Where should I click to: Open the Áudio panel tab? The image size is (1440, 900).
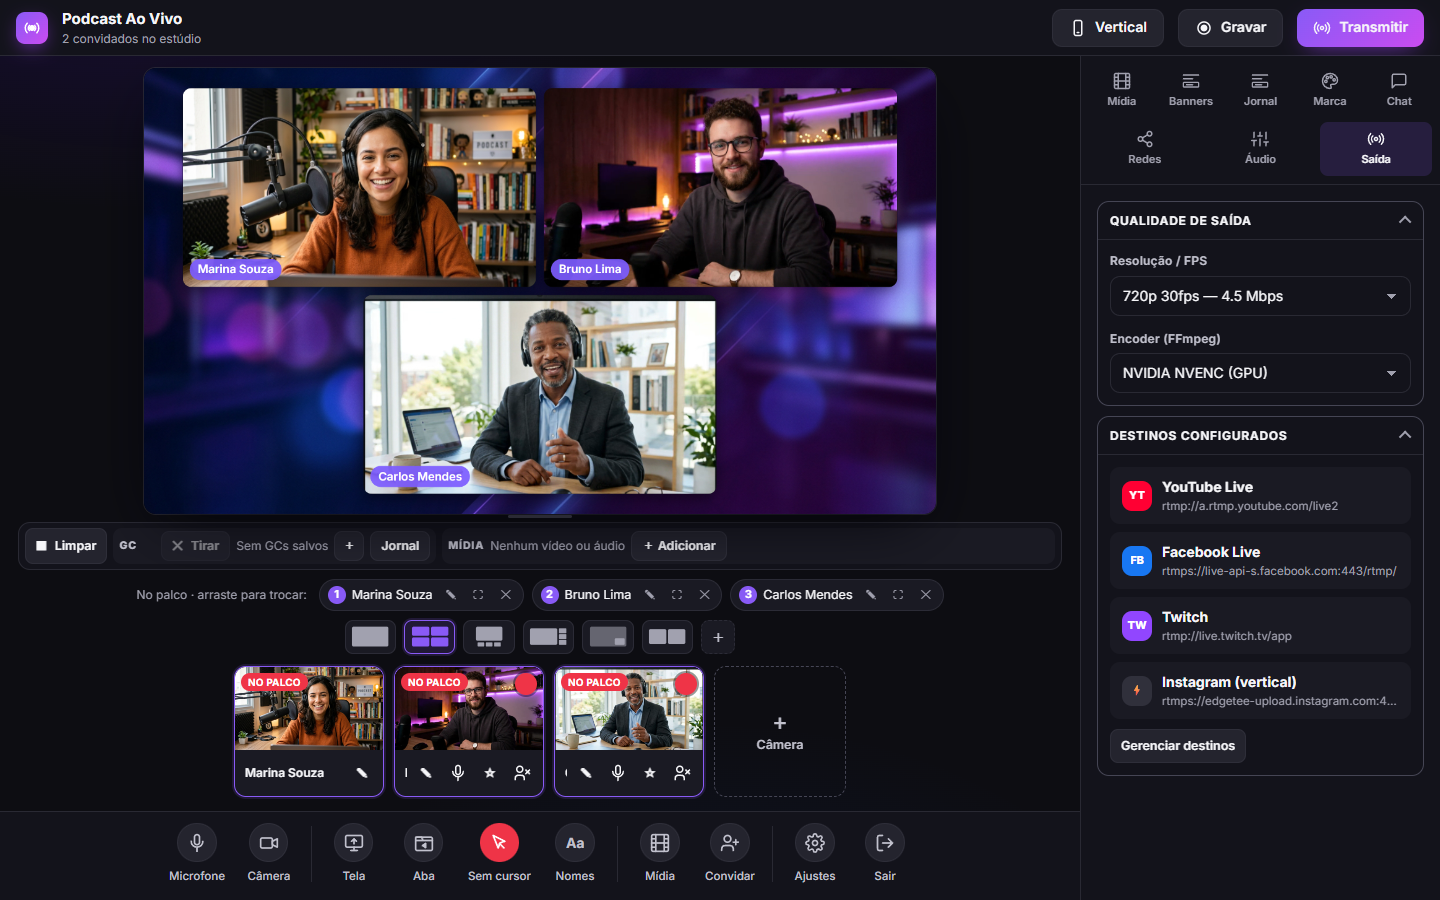(1260, 148)
